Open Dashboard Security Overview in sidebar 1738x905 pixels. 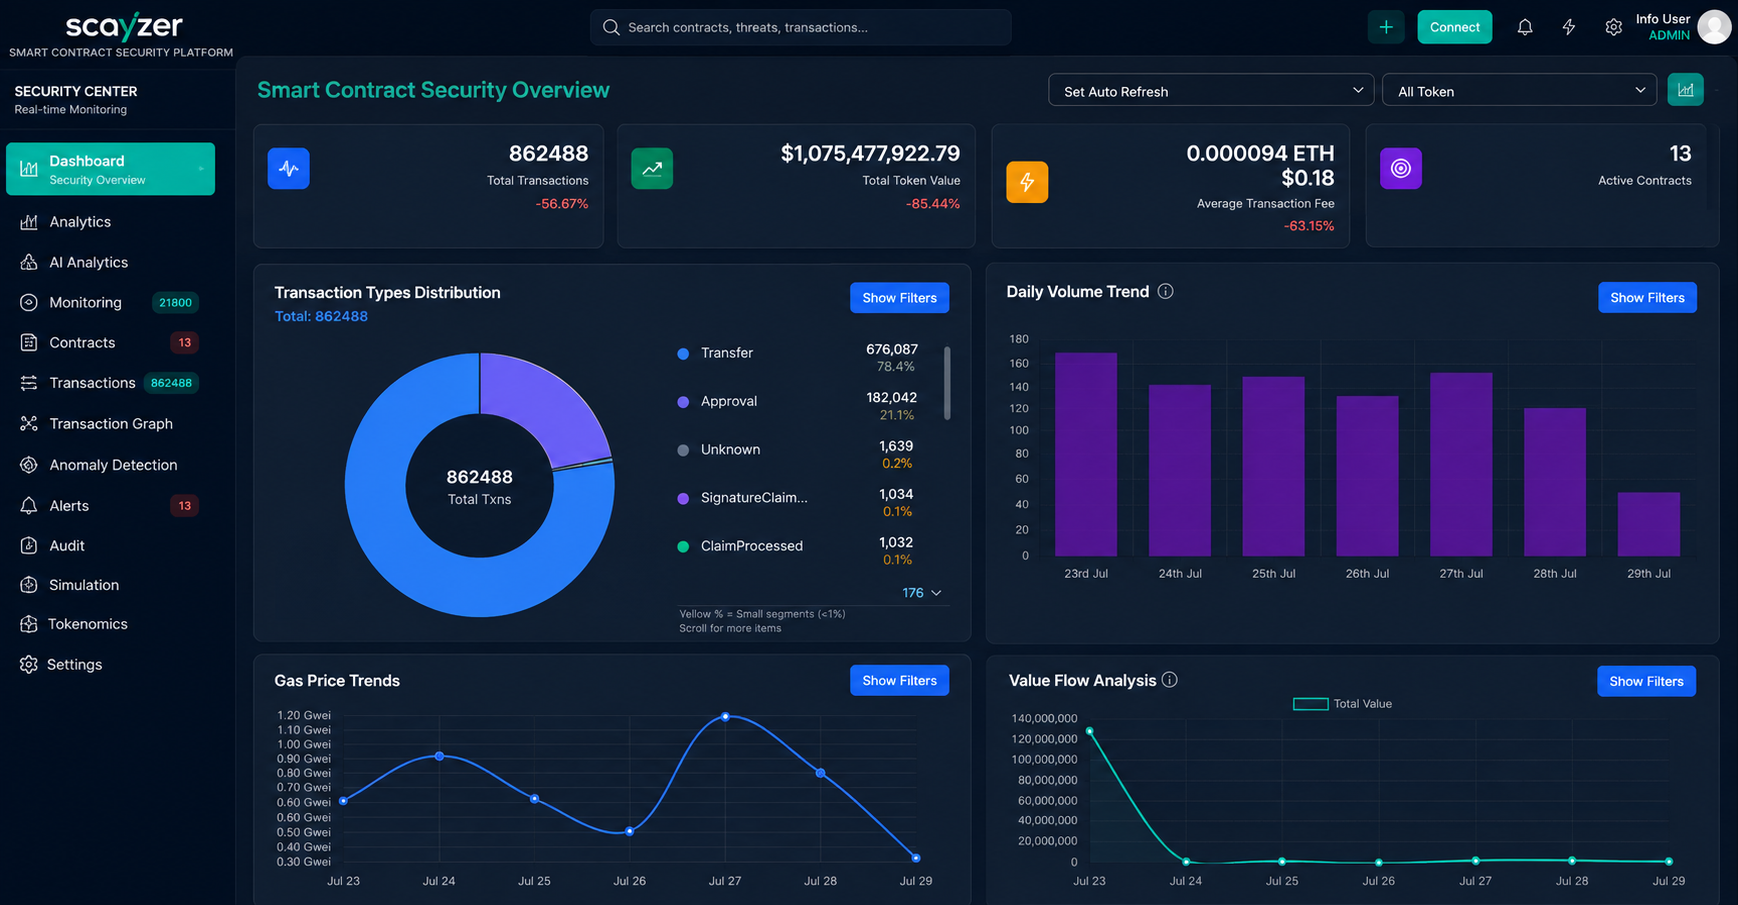(x=110, y=169)
